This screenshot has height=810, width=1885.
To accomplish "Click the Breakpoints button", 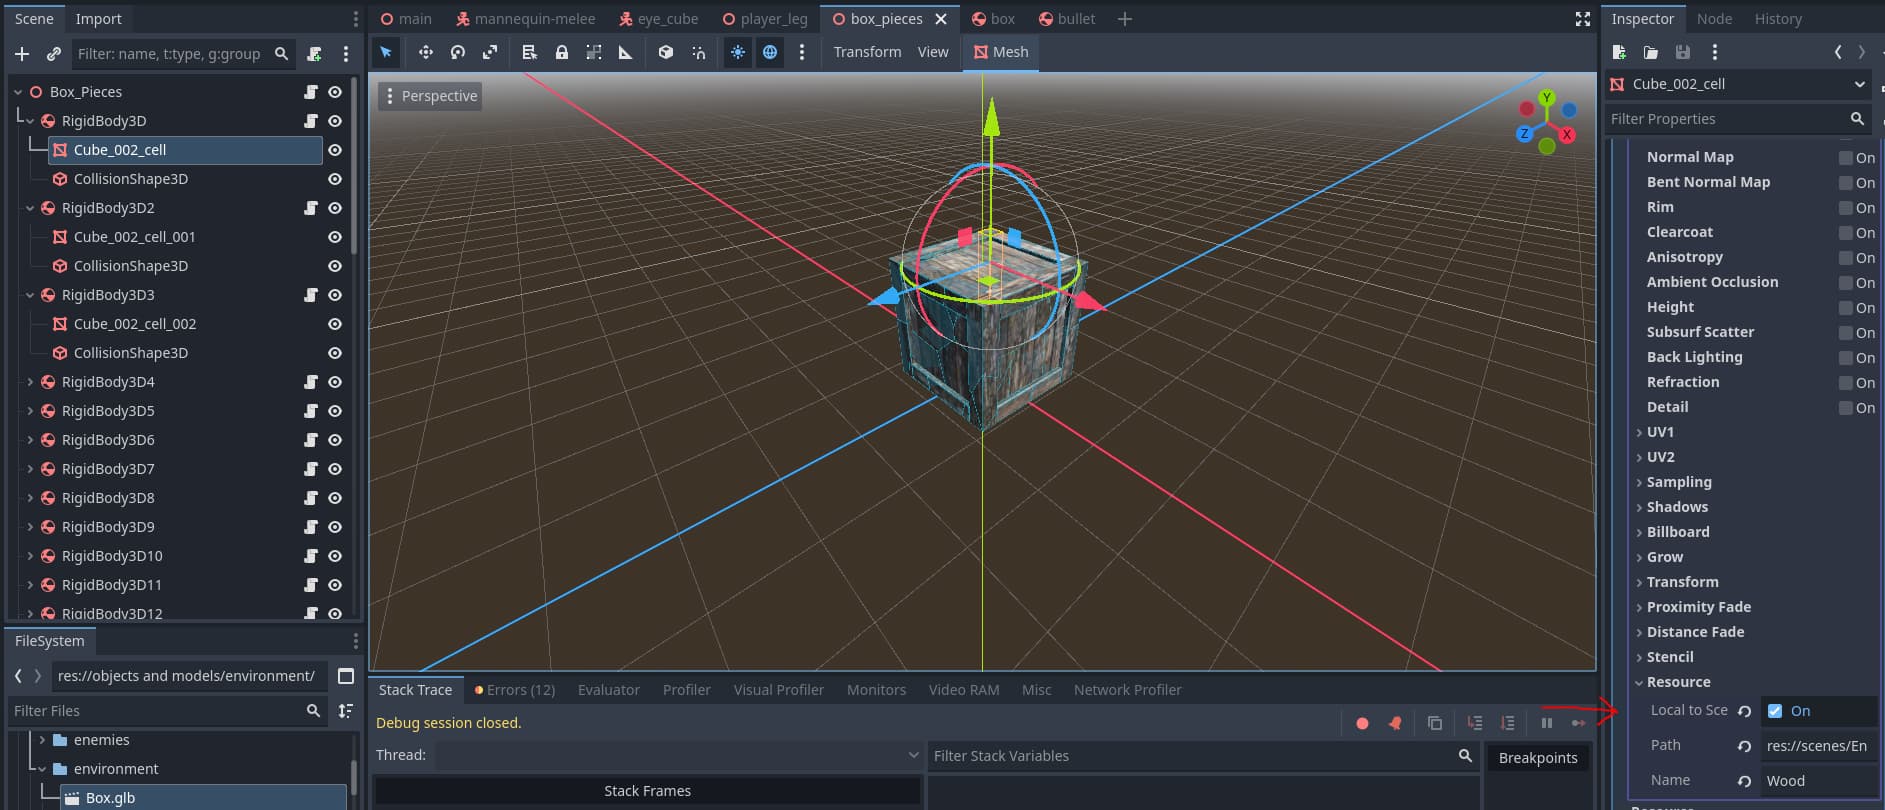I will tap(1537, 758).
